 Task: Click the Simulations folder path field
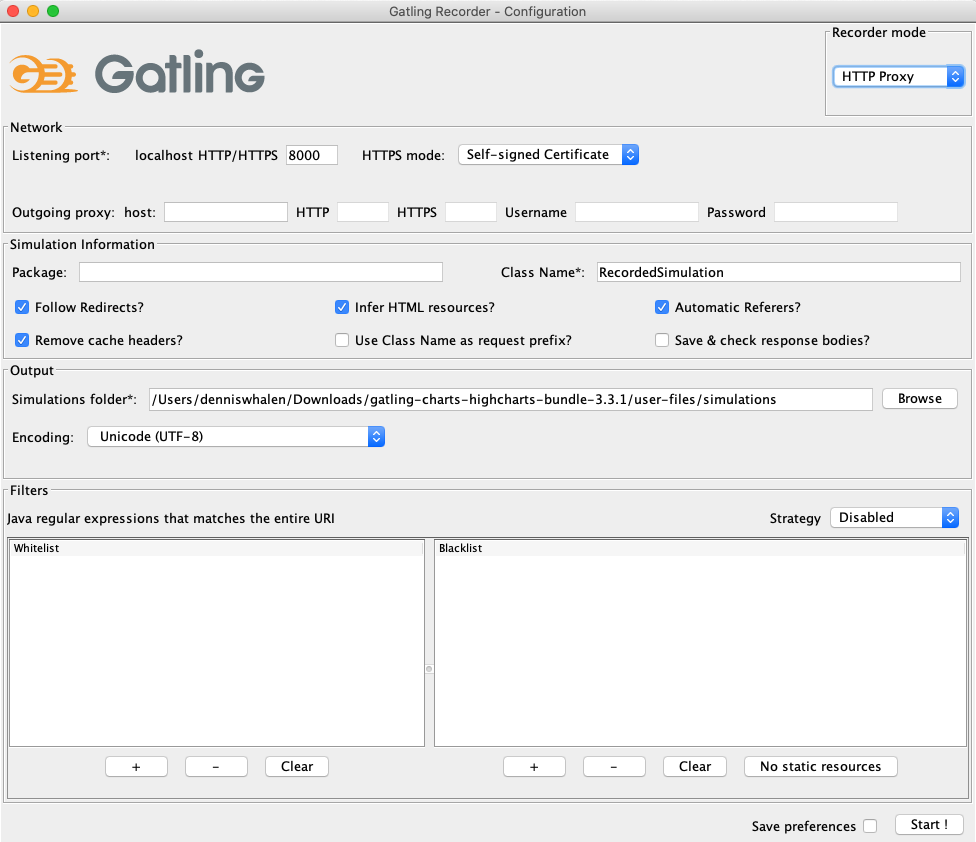(x=510, y=400)
